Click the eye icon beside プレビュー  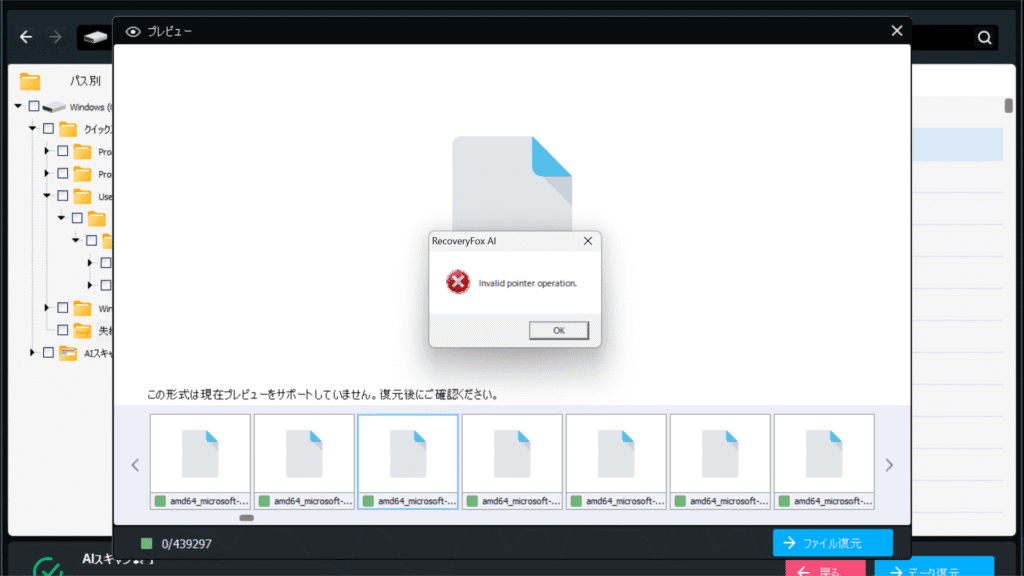[133, 31]
